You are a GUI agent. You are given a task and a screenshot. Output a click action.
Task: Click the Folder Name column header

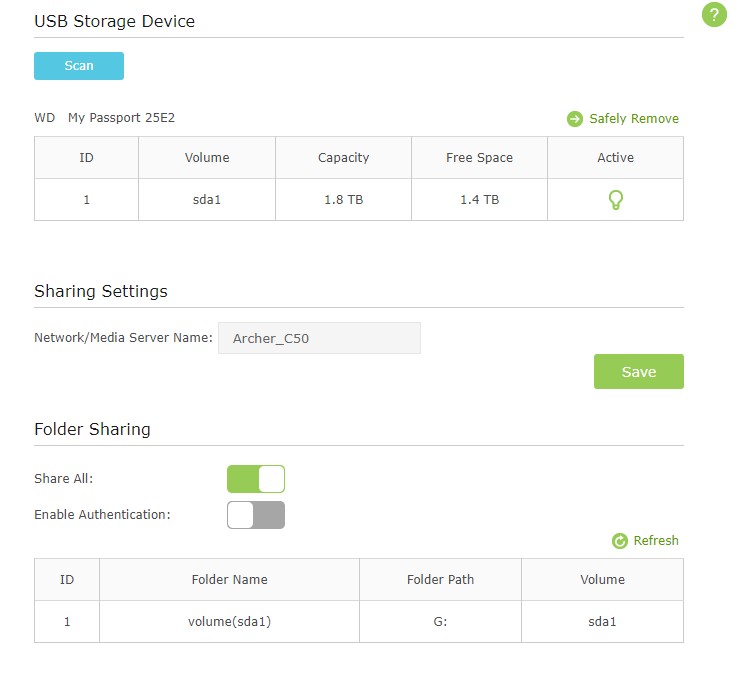pyautogui.click(x=229, y=580)
